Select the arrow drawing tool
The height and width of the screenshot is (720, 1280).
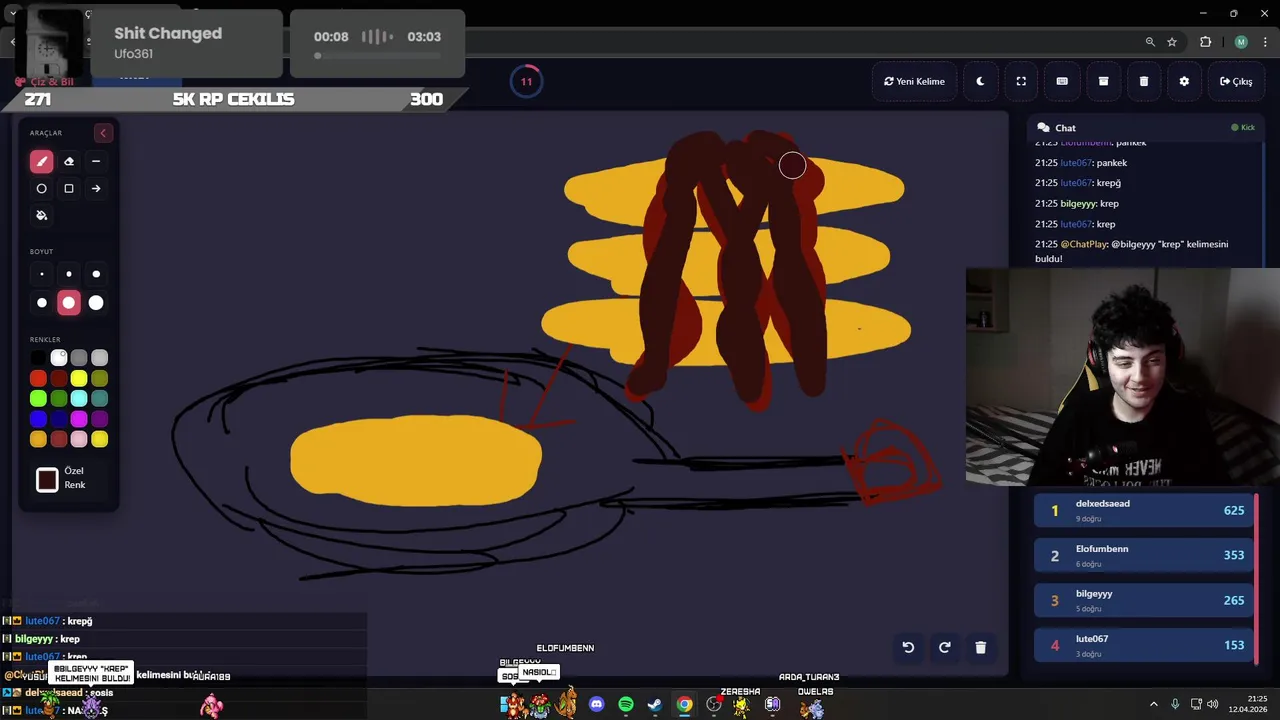[x=96, y=188]
